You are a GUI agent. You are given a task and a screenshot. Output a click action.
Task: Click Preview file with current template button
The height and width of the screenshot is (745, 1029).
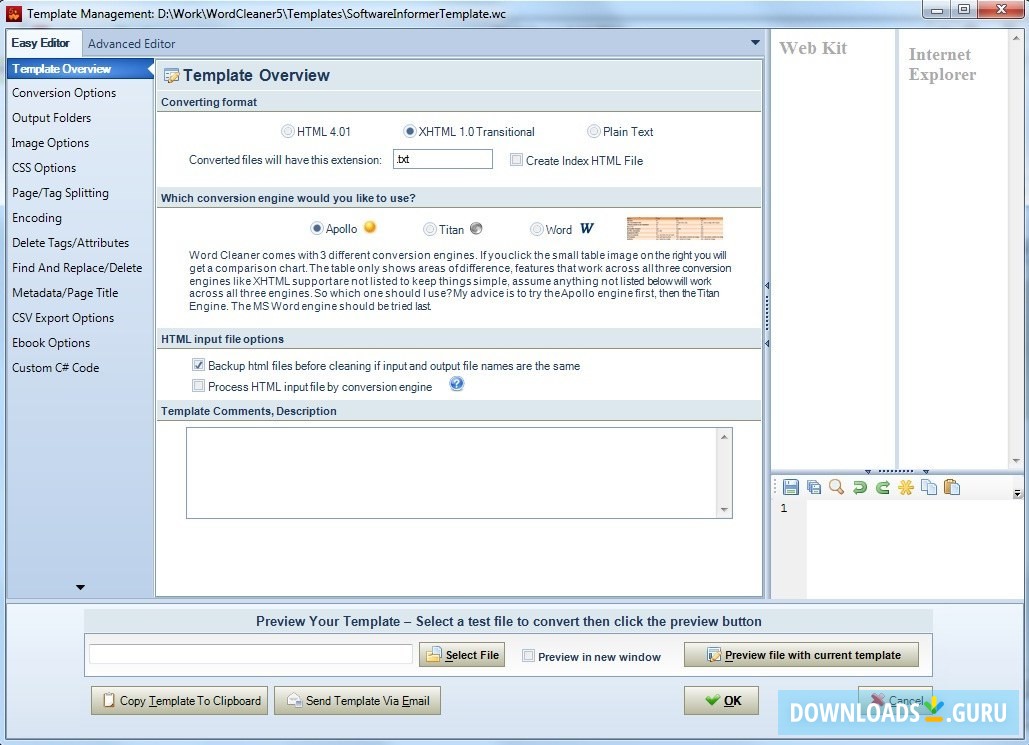coord(801,654)
